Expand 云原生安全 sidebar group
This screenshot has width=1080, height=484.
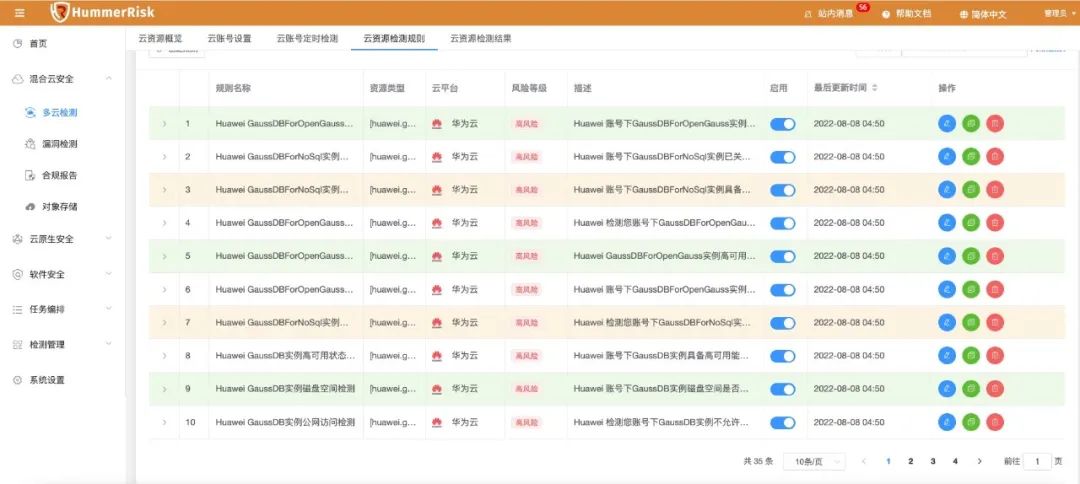point(63,239)
